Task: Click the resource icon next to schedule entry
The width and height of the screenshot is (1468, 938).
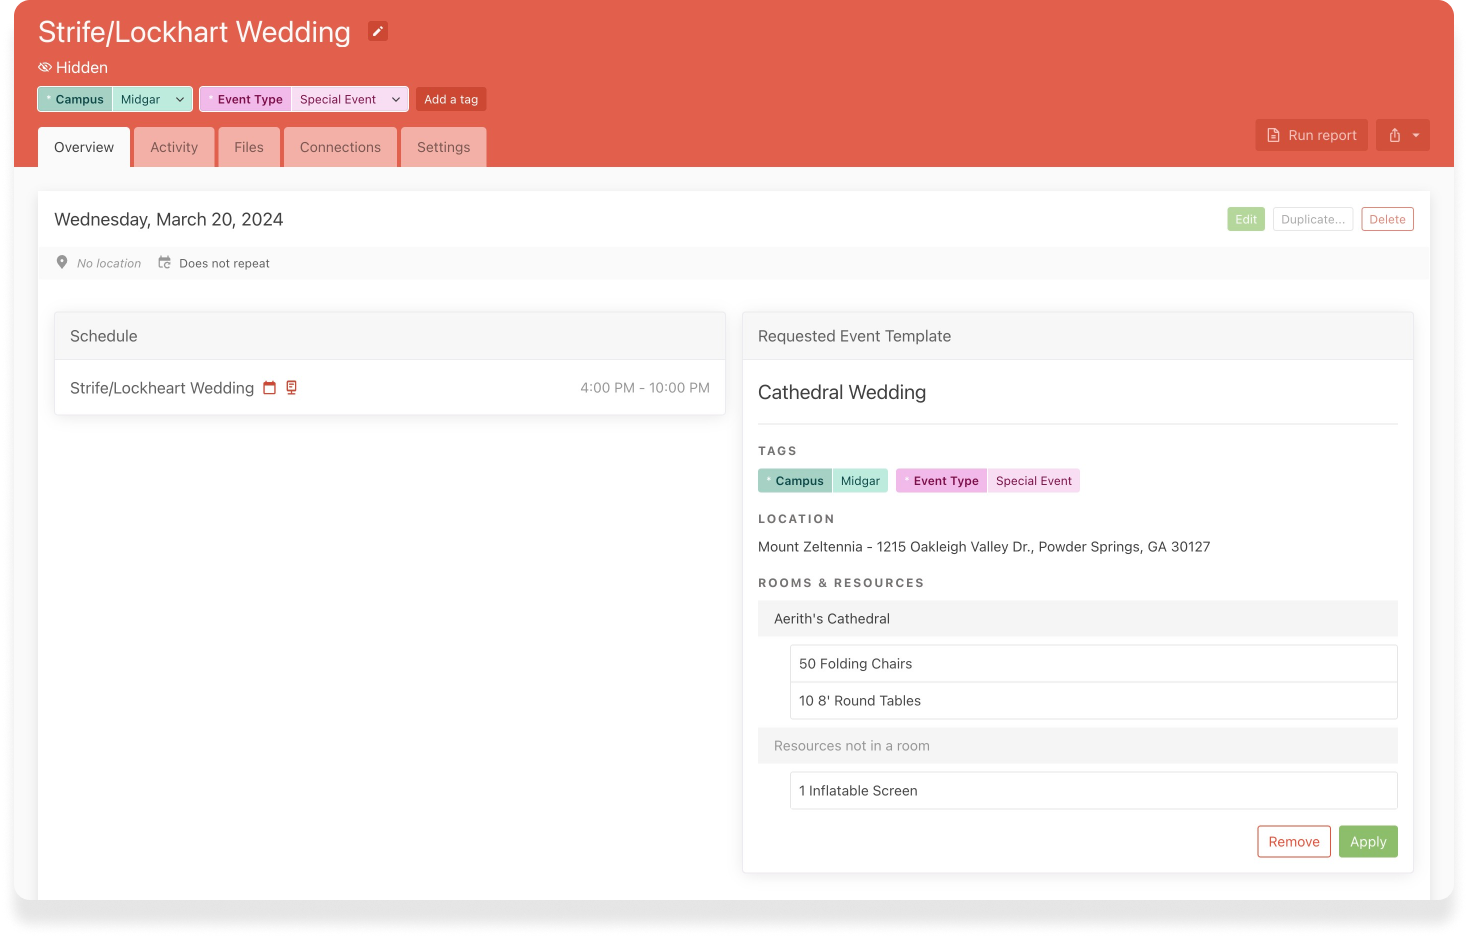Action: [291, 388]
